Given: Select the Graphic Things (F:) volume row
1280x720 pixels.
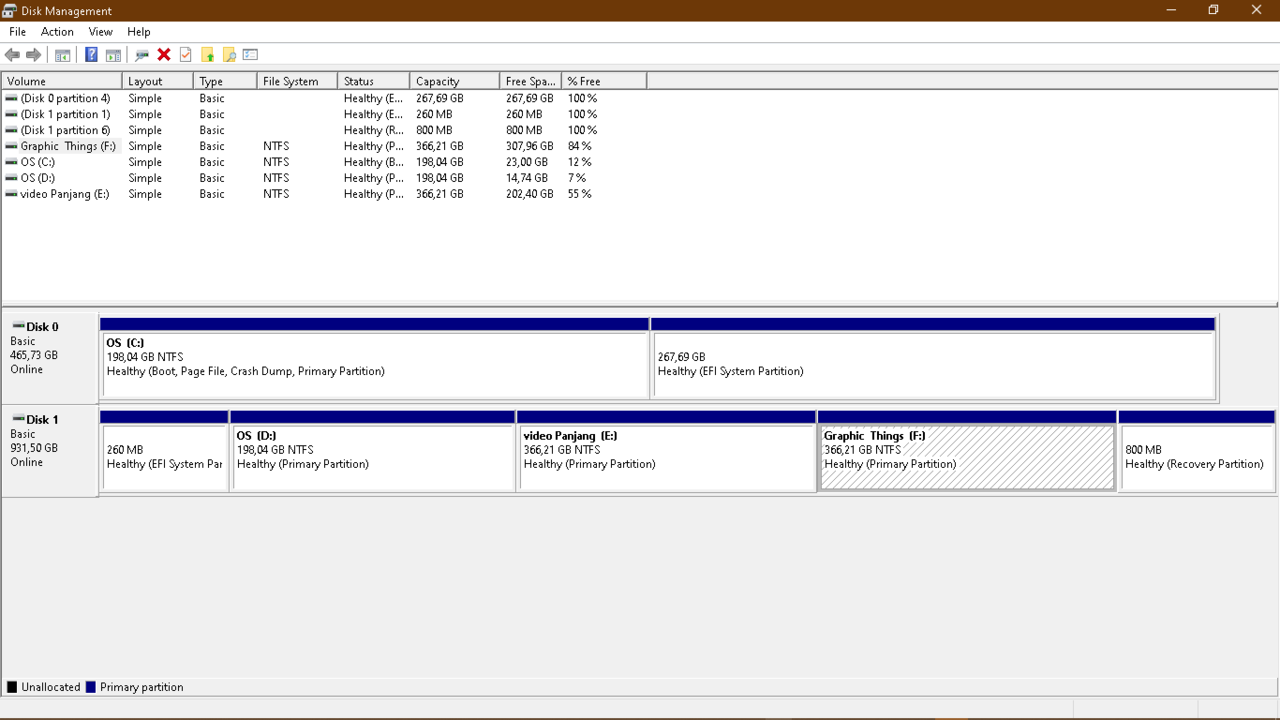Looking at the screenshot, I should tap(68, 146).
